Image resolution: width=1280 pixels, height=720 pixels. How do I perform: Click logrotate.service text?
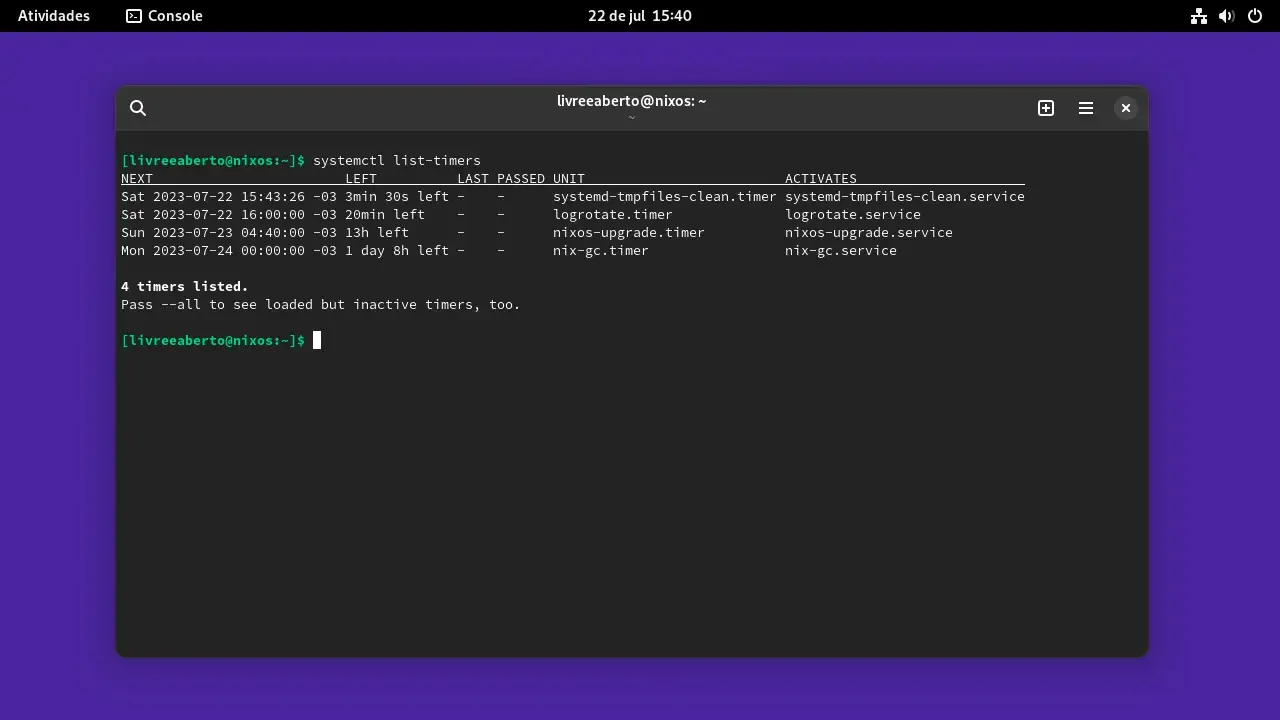point(853,215)
